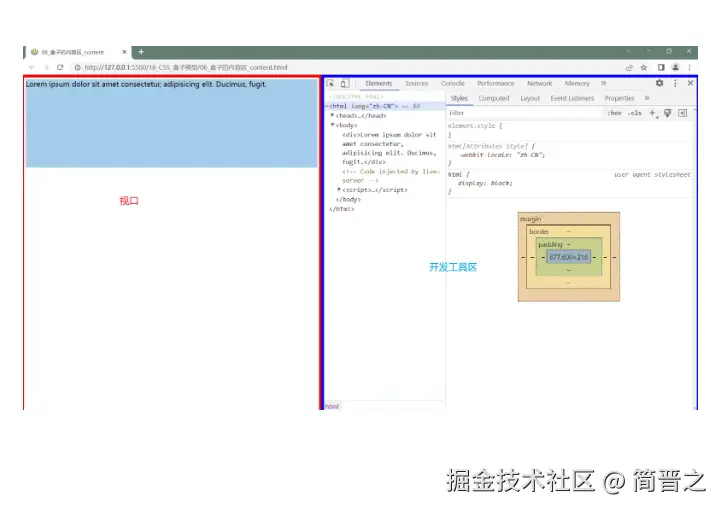Open the Network tab
This screenshot has height=511, width=723.
pyautogui.click(x=539, y=83)
